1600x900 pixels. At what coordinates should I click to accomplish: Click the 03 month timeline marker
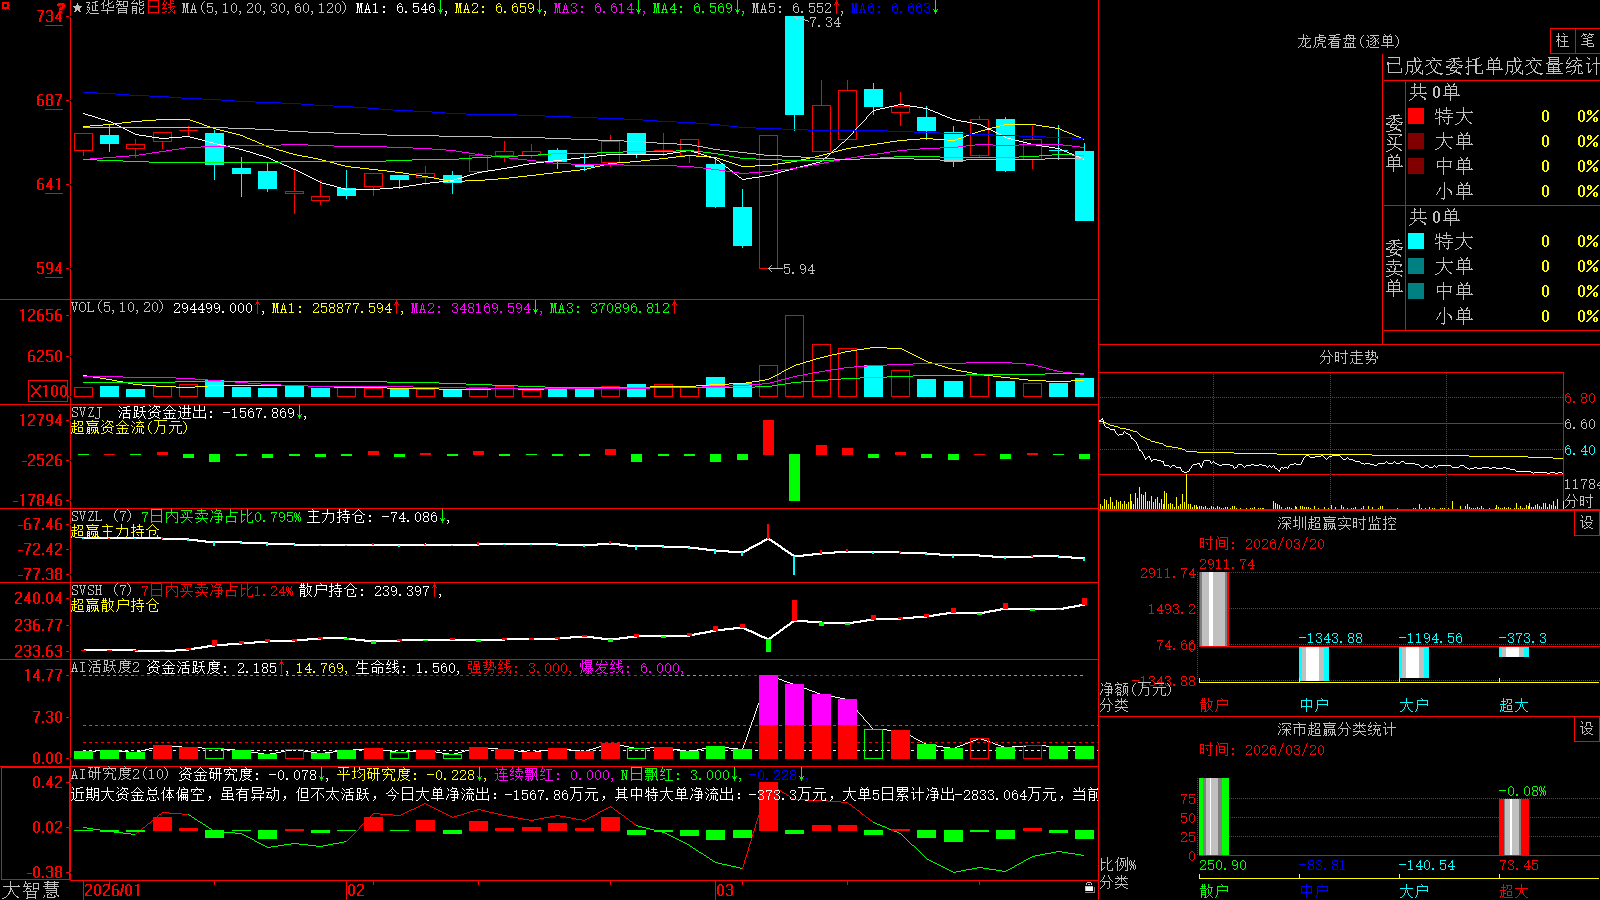[725, 890]
